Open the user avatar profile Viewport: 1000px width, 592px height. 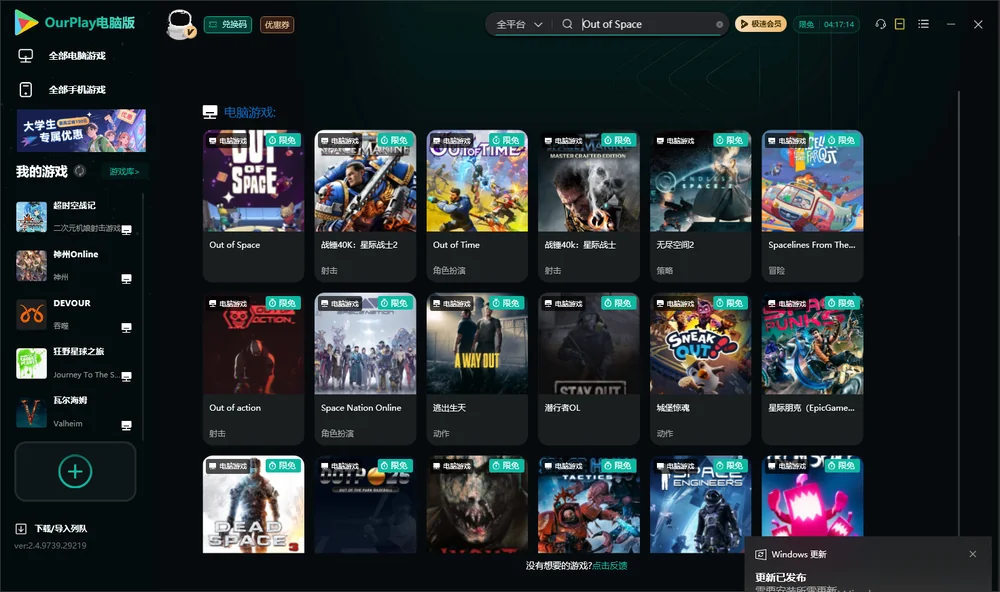click(180, 24)
